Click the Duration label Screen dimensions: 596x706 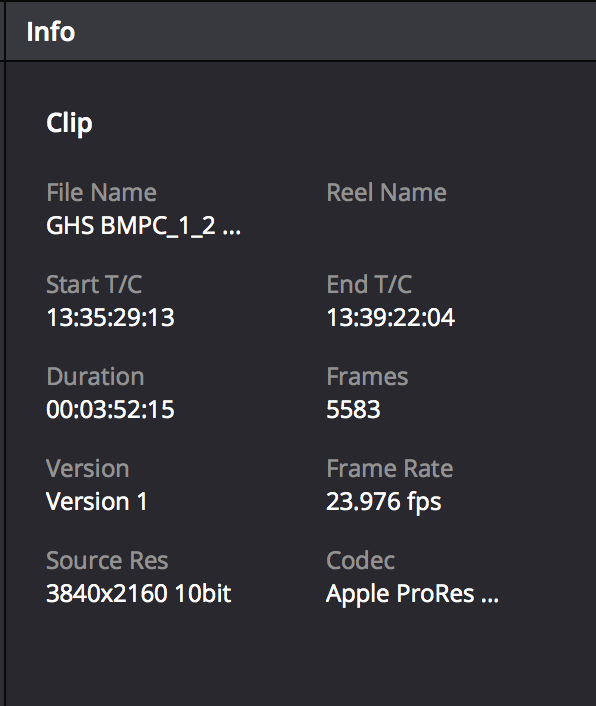(x=95, y=376)
